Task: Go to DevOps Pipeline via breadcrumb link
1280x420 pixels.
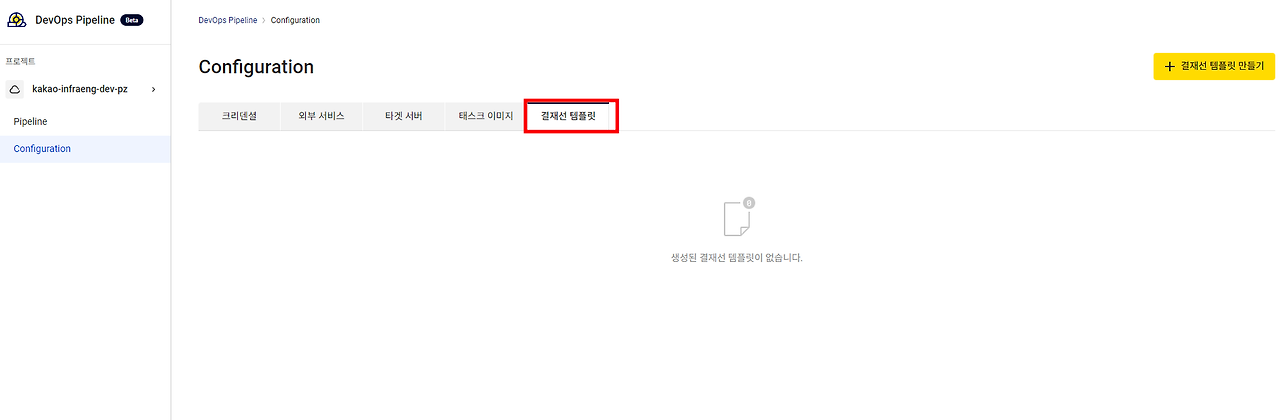Action: (227, 20)
